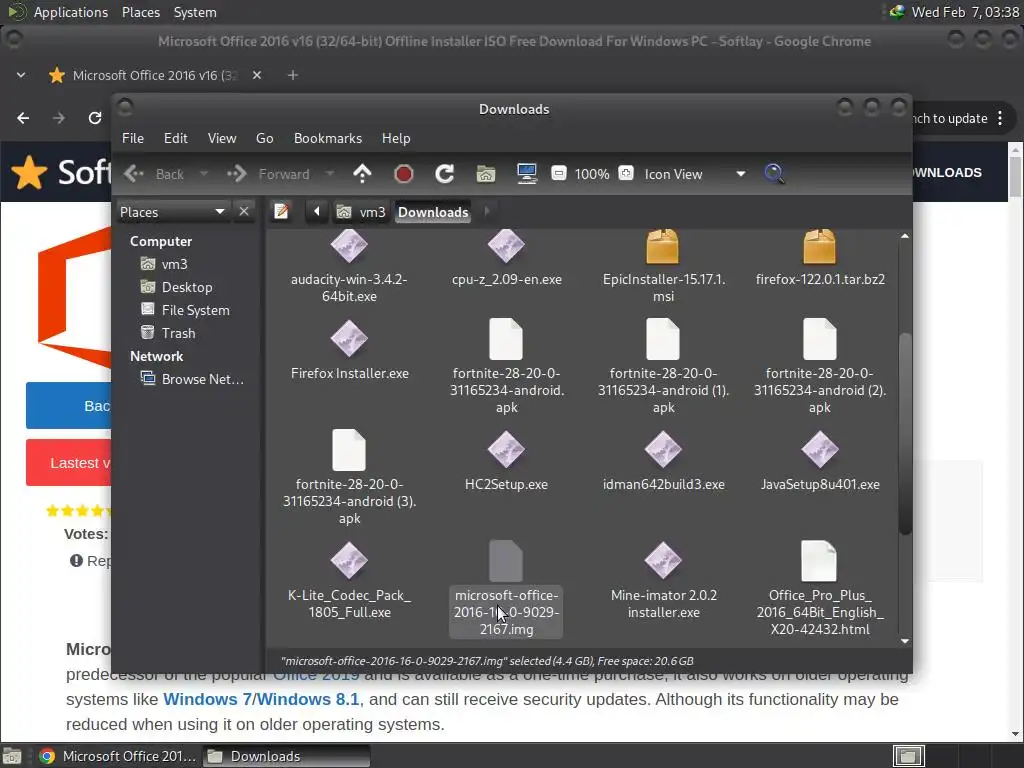Click scrollbar down arrow in file list

coord(904,641)
